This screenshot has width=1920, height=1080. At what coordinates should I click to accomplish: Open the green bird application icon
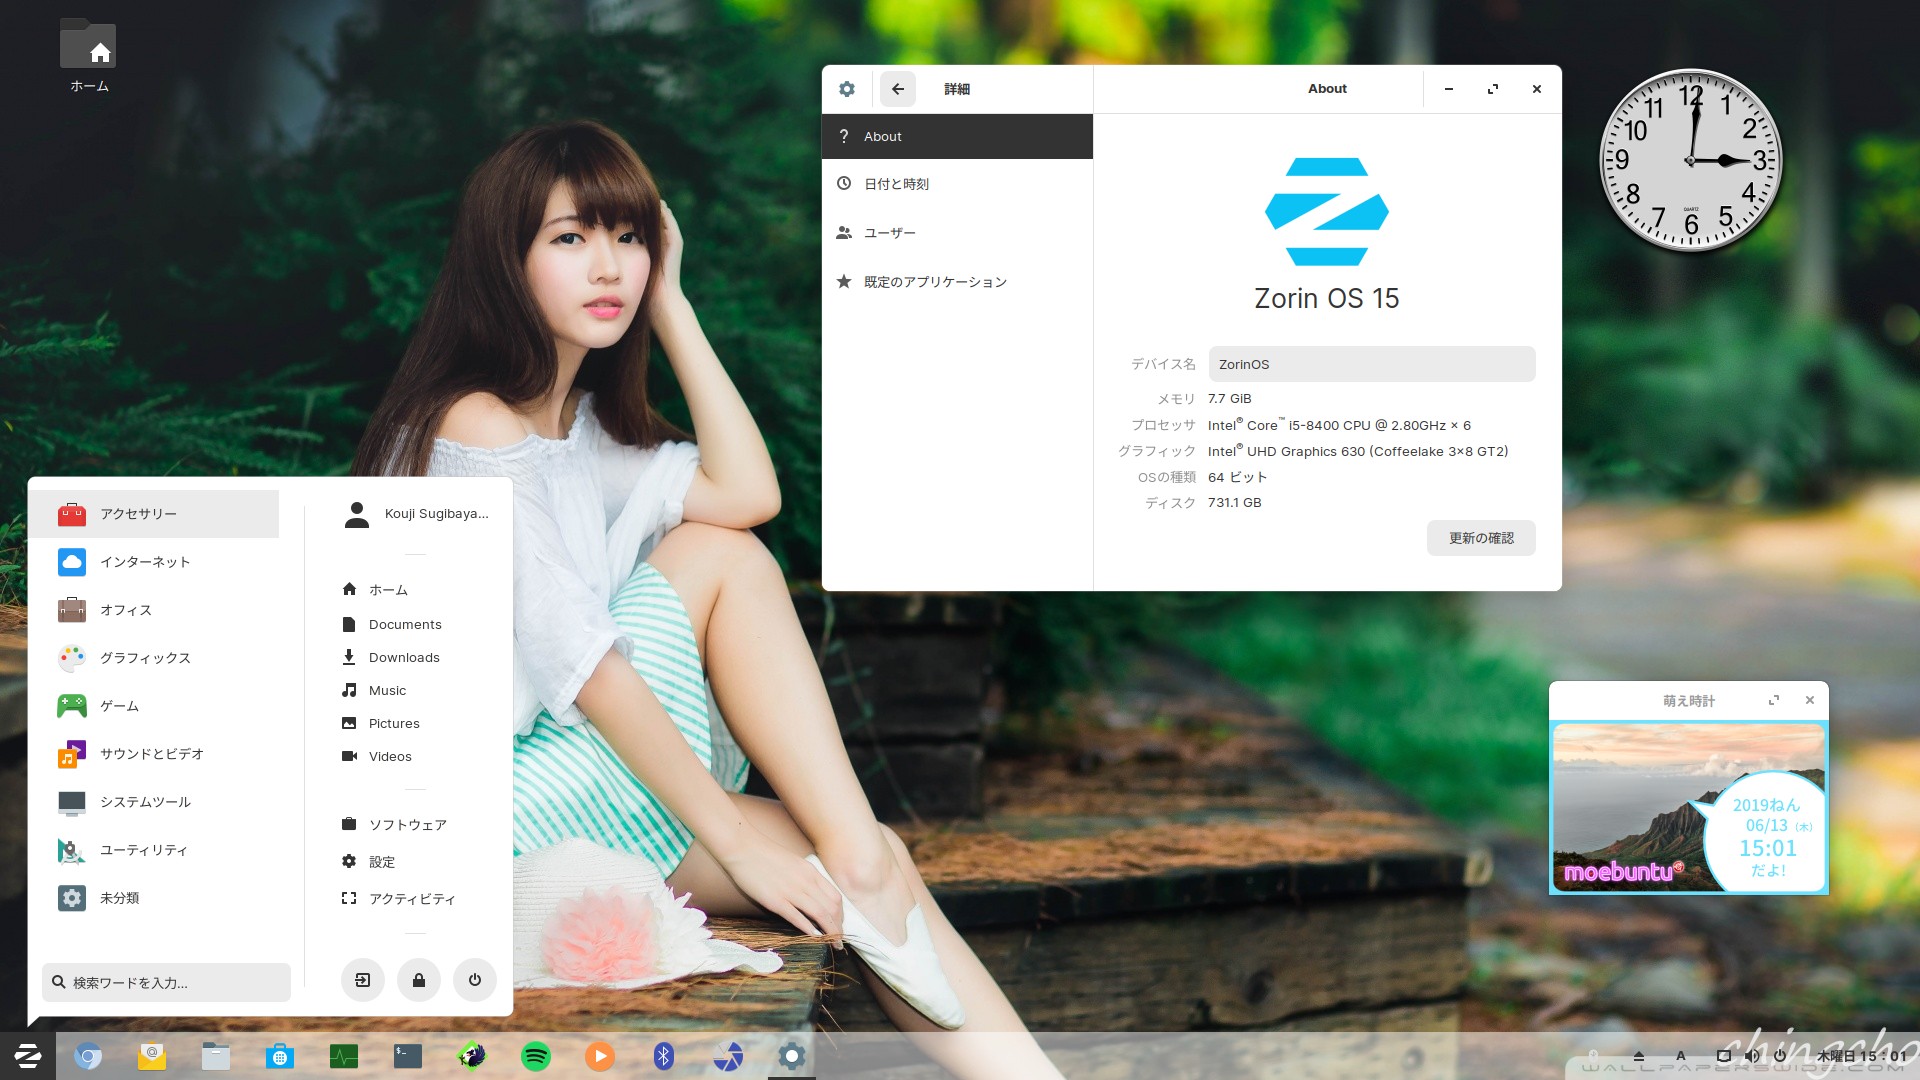pyautogui.click(x=472, y=1056)
